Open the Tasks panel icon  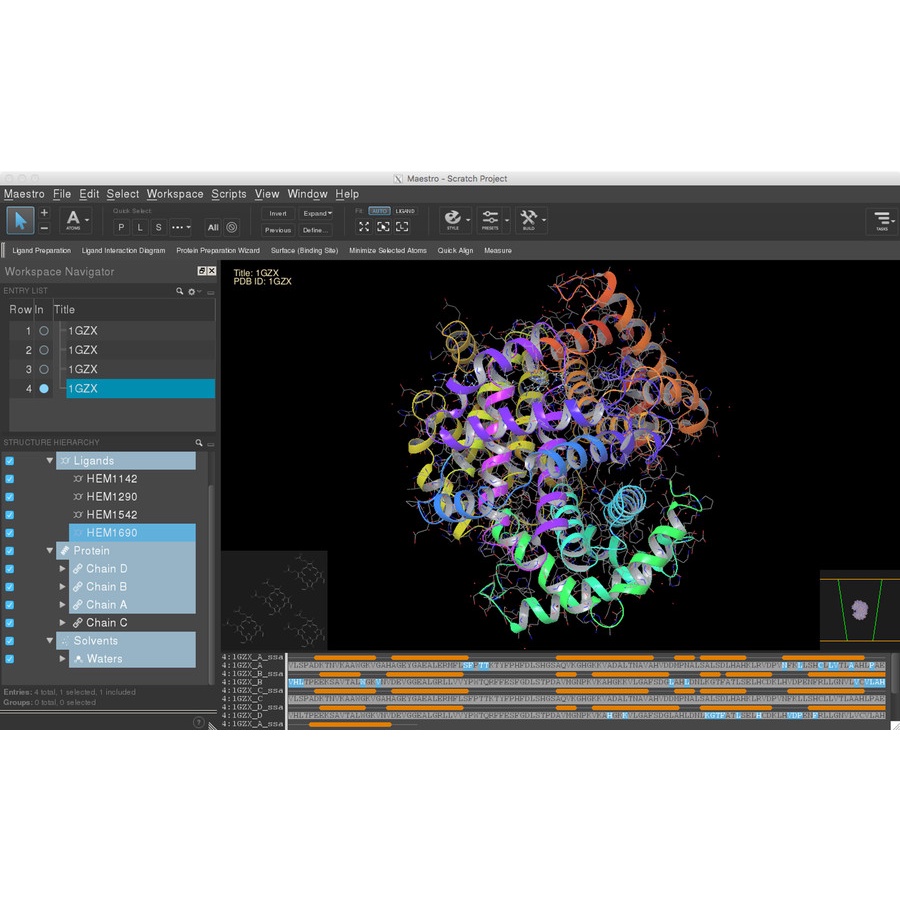tap(881, 220)
